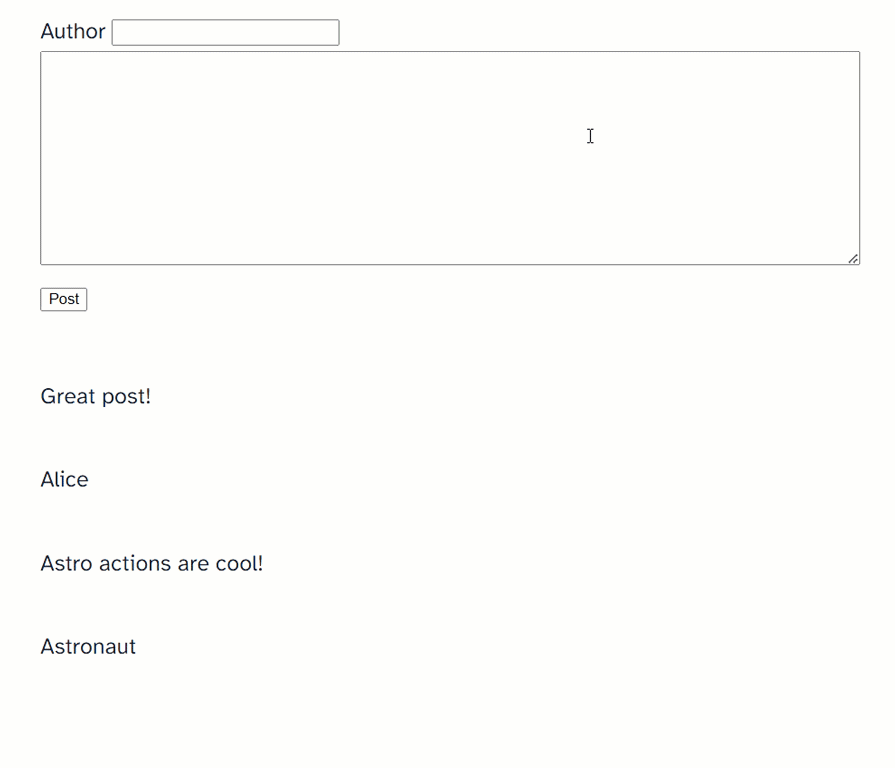
Task: Click inside the Author input field
Action: (x=224, y=32)
